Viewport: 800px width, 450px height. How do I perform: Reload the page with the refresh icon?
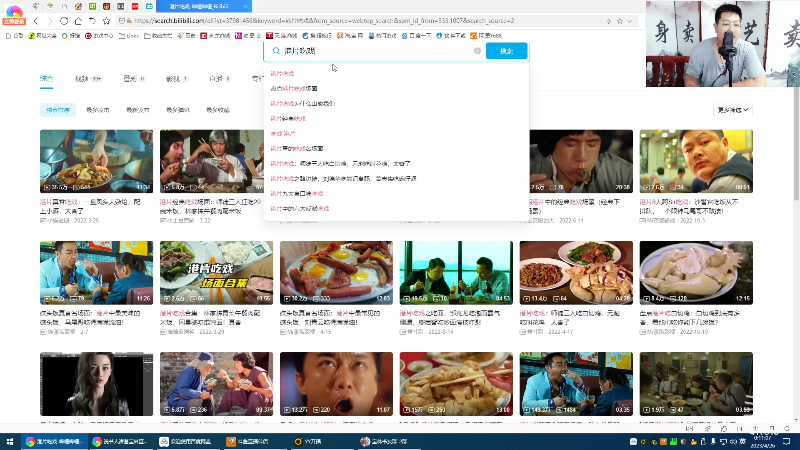(x=64, y=21)
